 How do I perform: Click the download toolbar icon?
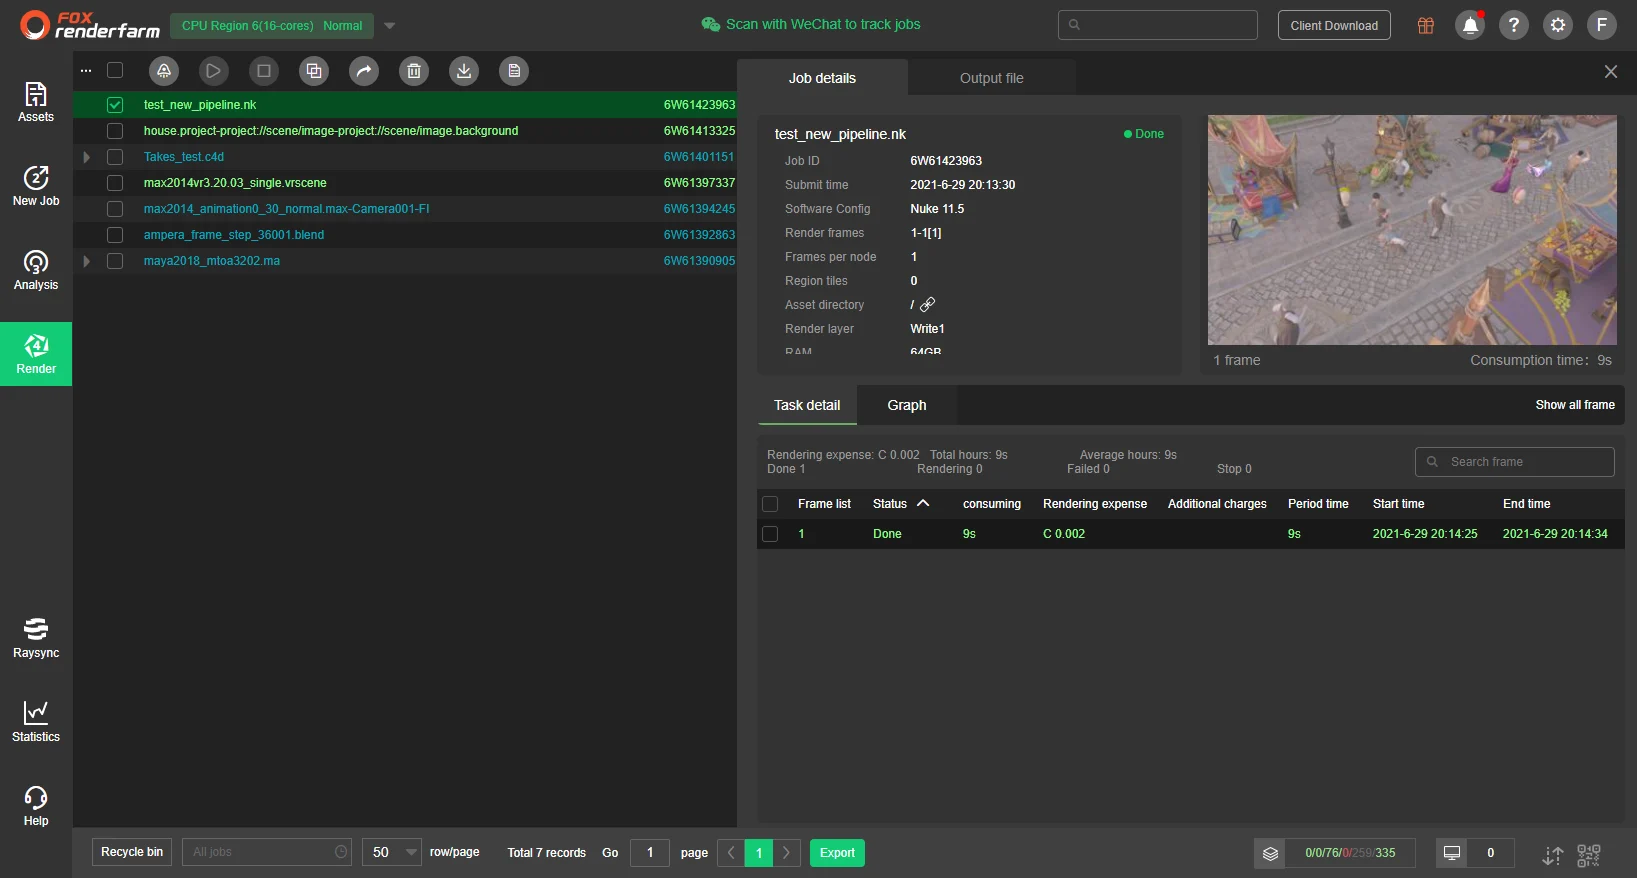pos(464,71)
